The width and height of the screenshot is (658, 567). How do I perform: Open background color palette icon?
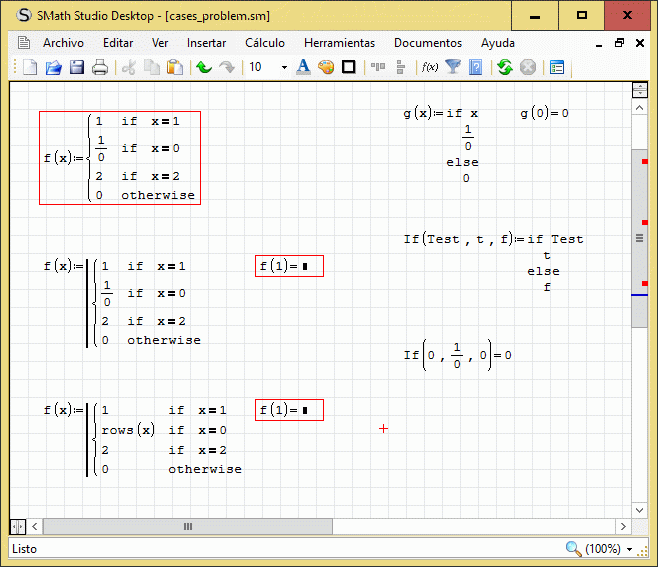[326, 67]
